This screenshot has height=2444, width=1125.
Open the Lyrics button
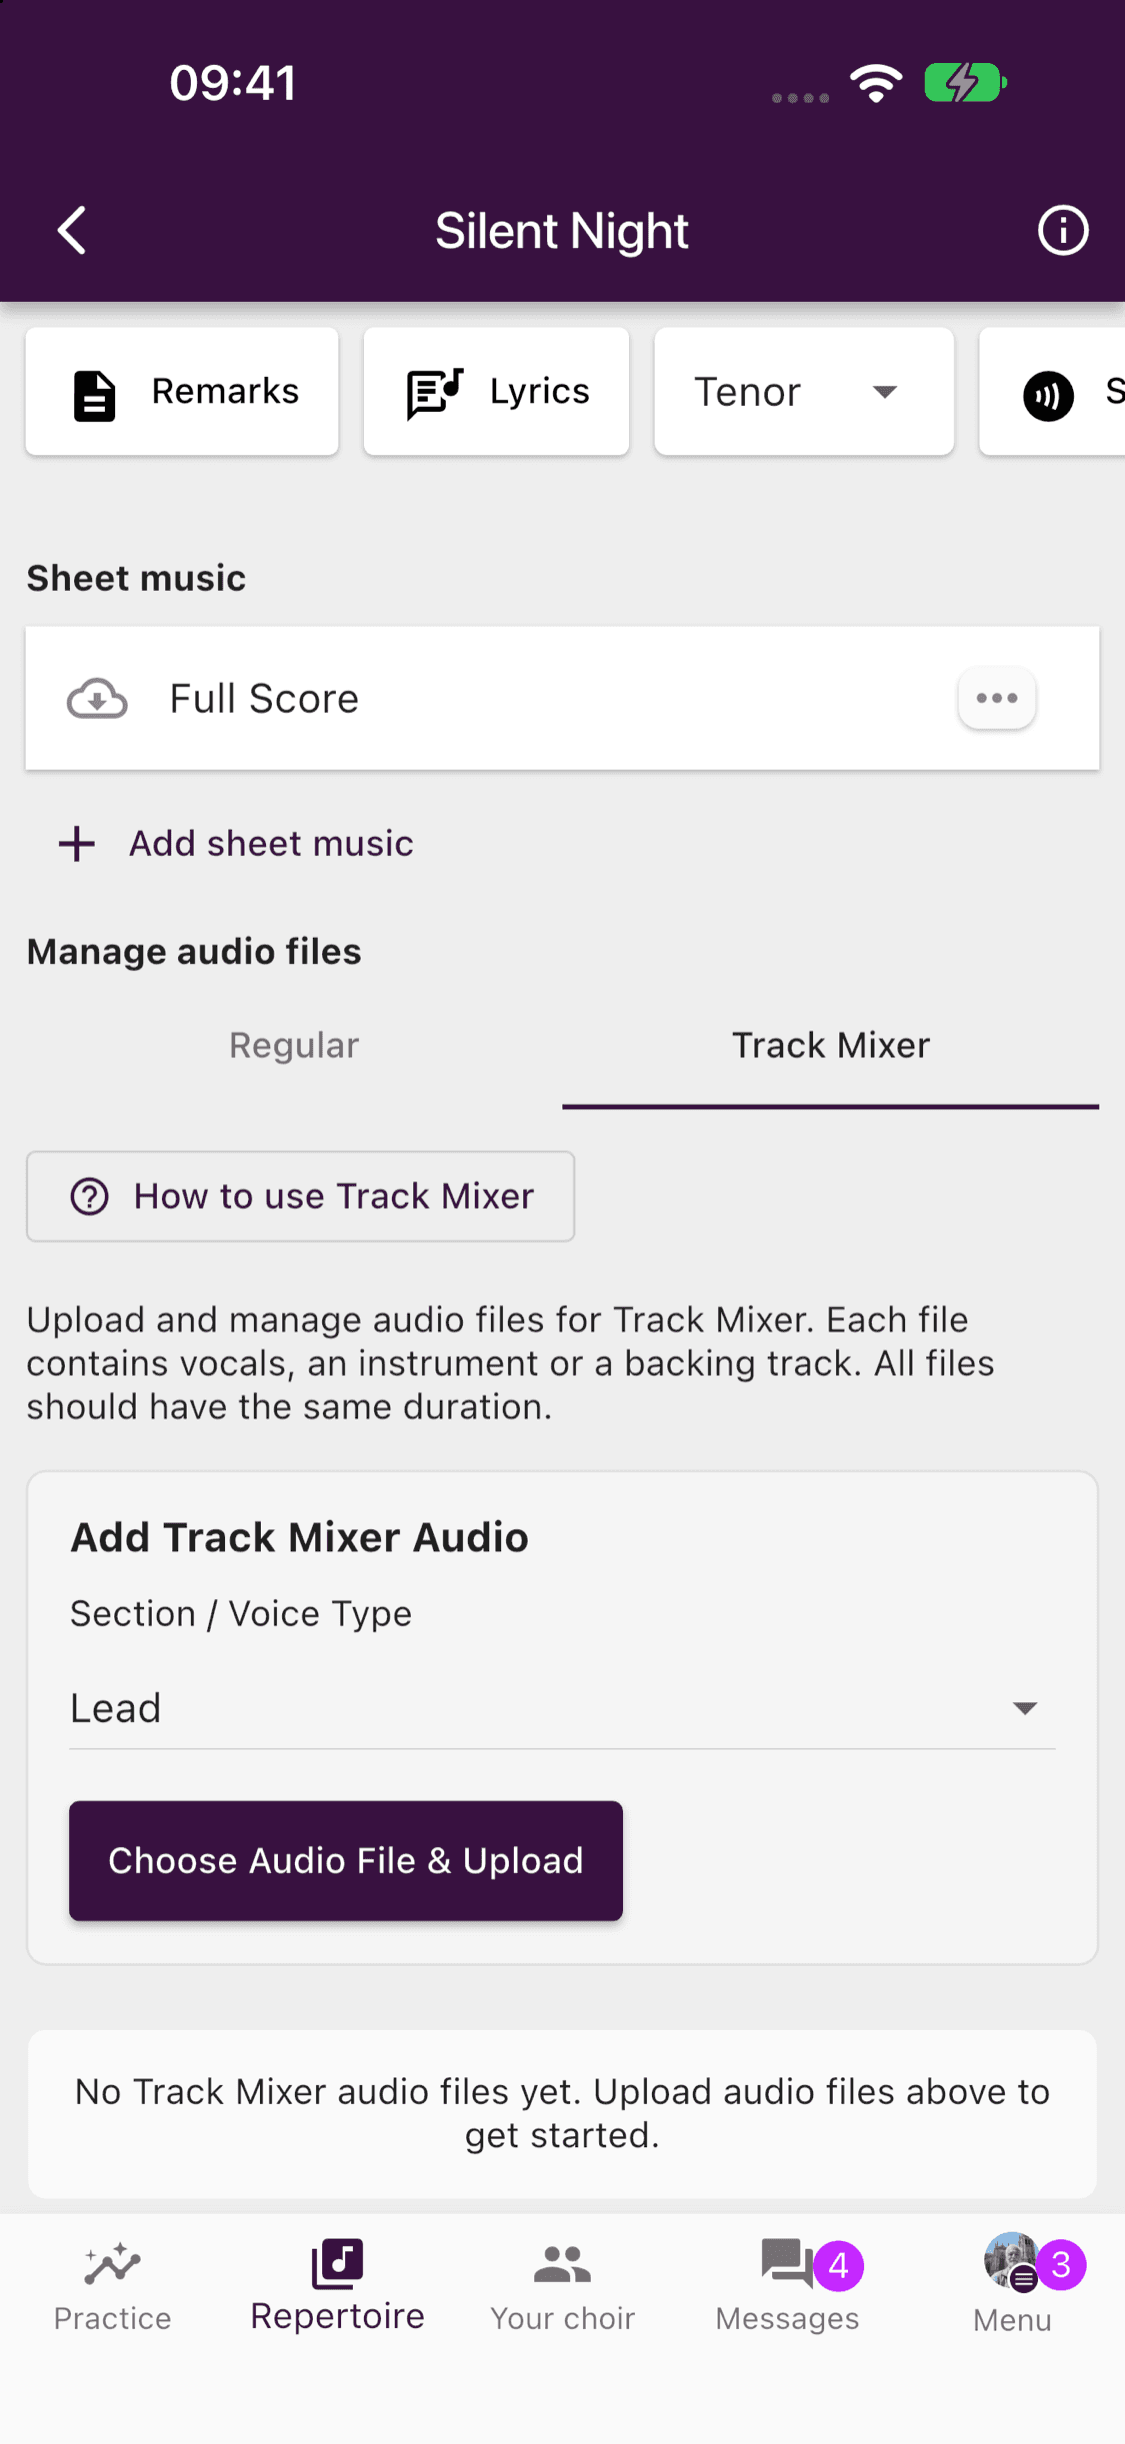click(496, 392)
